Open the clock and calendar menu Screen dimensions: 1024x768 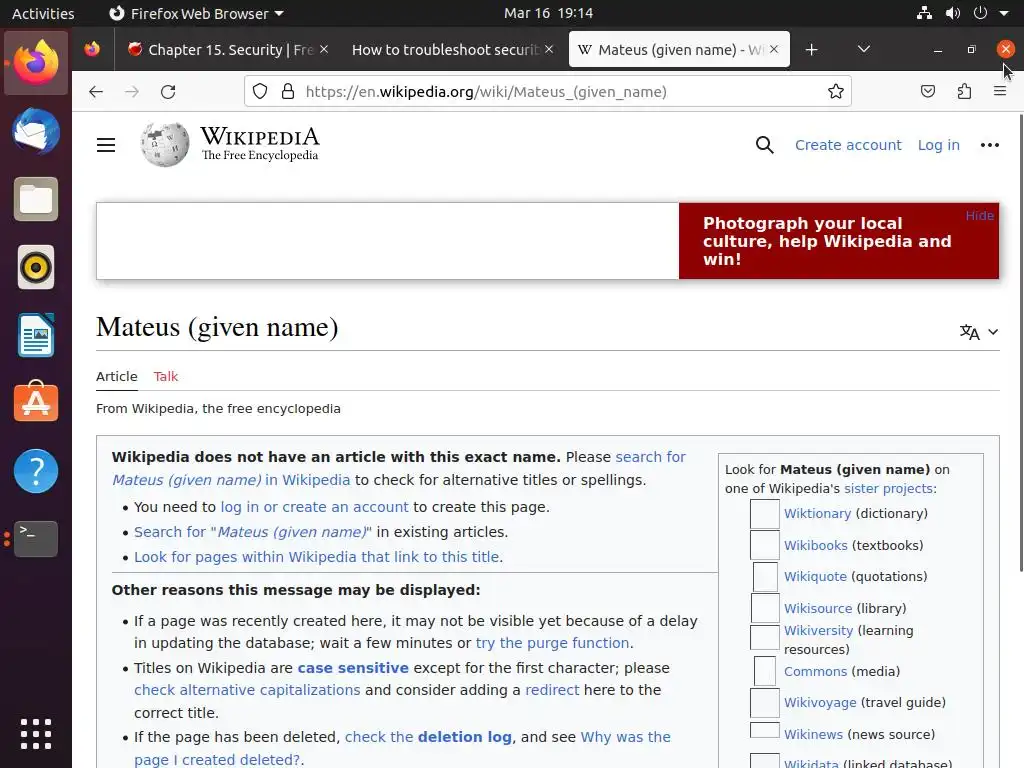pyautogui.click(x=549, y=13)
